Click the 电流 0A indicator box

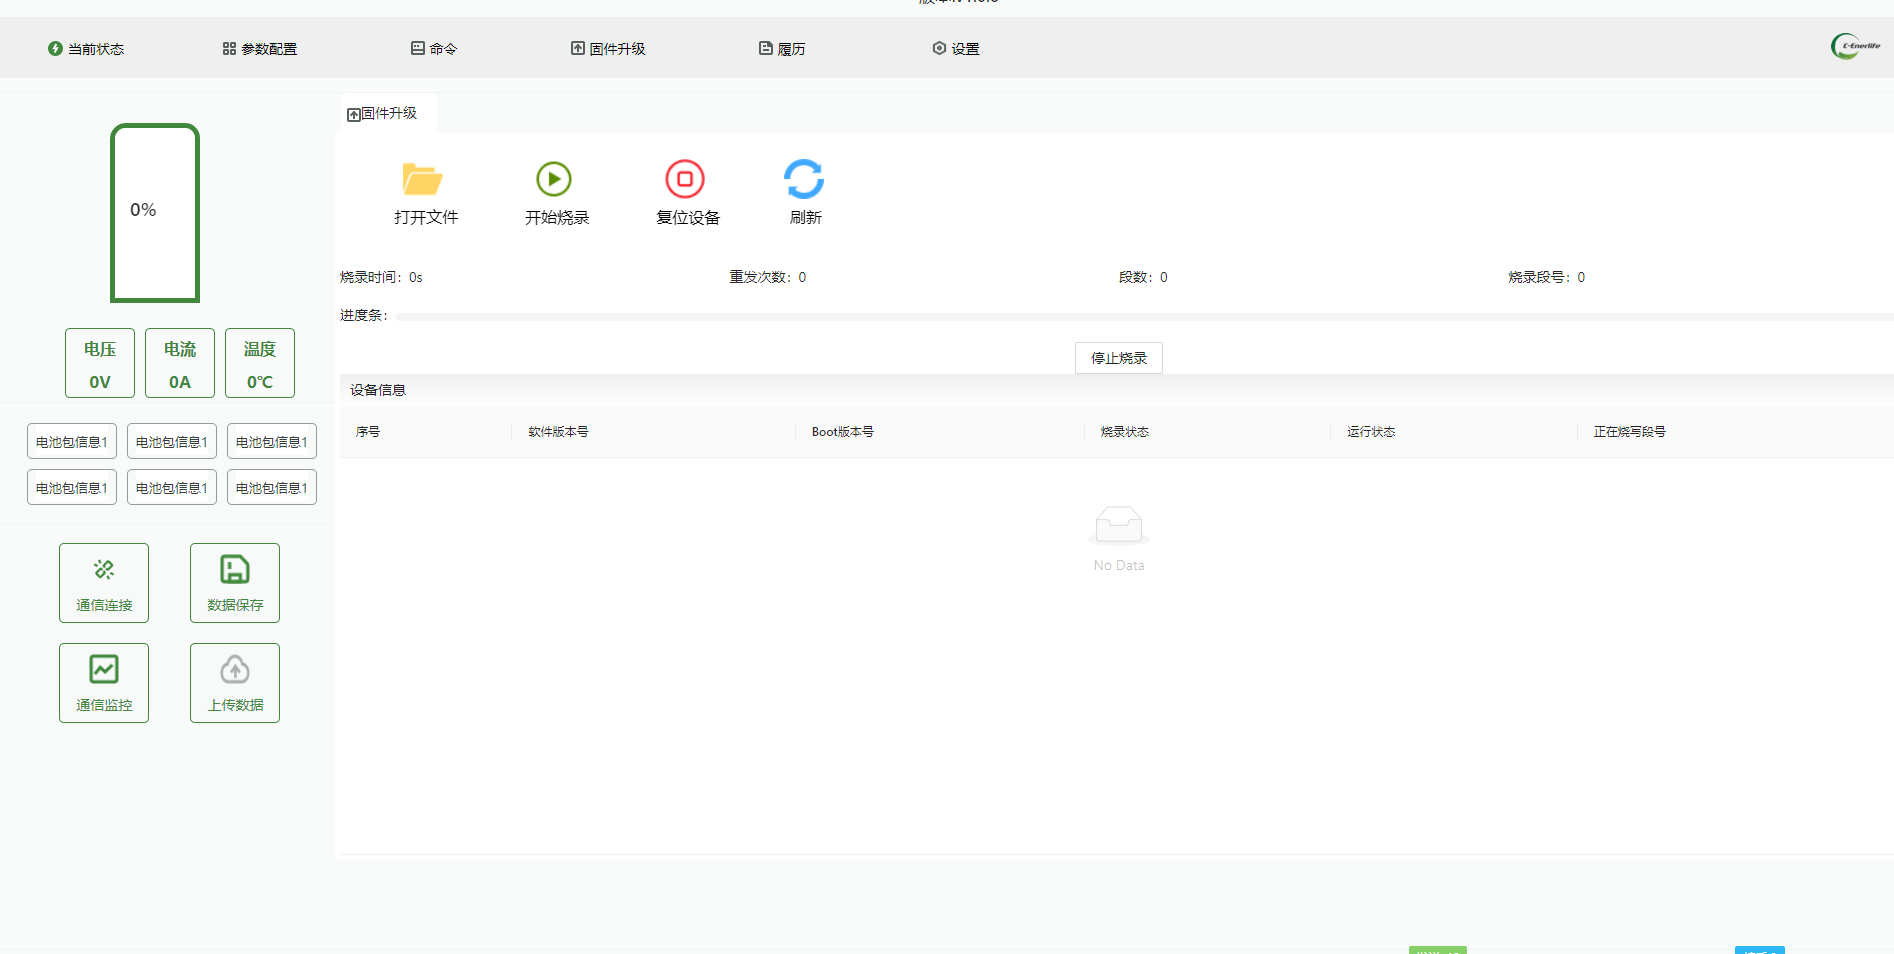(180, 363)
